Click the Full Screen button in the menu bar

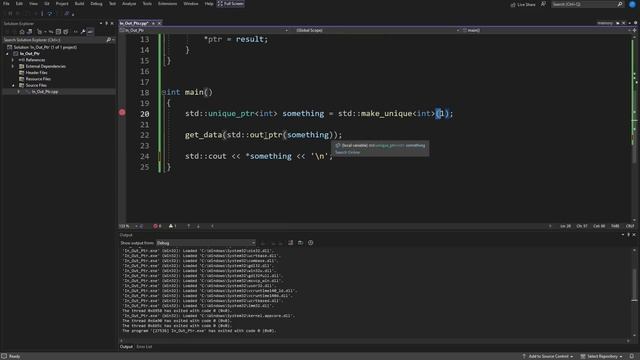[231, 4]
